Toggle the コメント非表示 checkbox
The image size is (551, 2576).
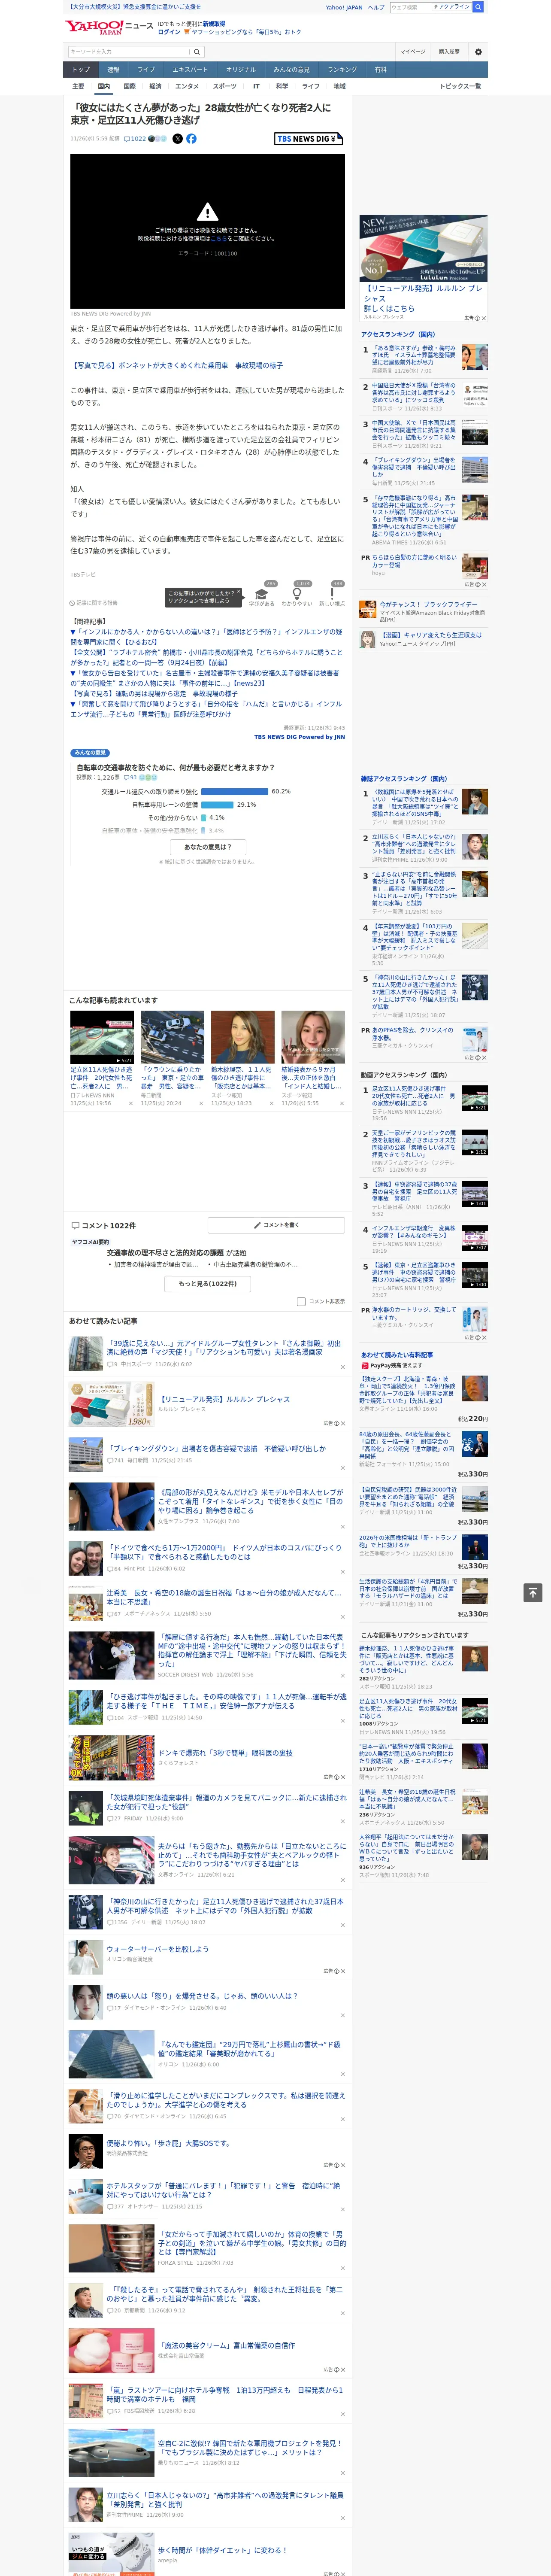click(301, 1302)
